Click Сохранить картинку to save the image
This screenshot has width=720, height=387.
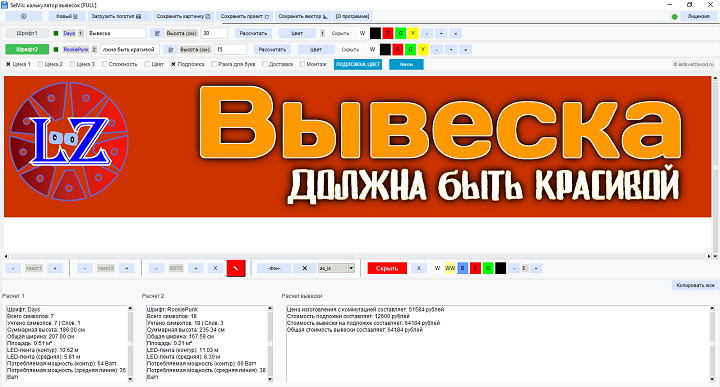pos(183,16)
